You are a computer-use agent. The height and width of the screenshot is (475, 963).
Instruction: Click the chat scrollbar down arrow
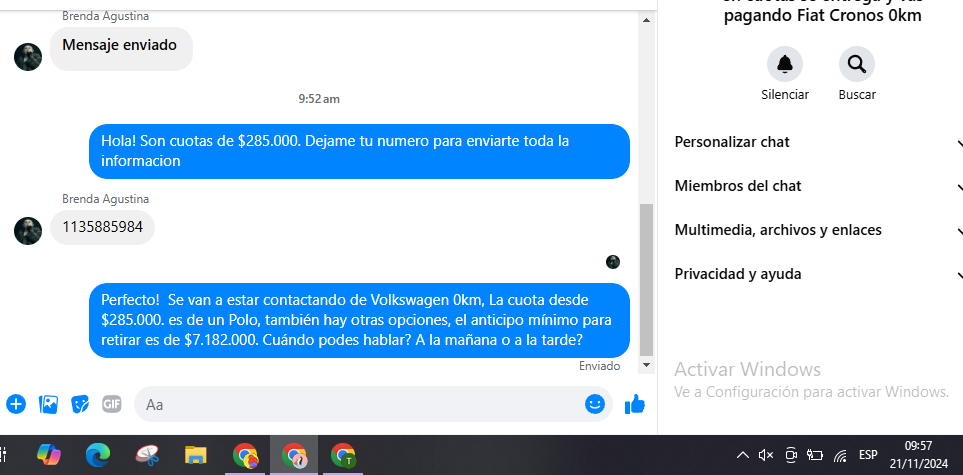pyautogui.click(x=645, y=365)
